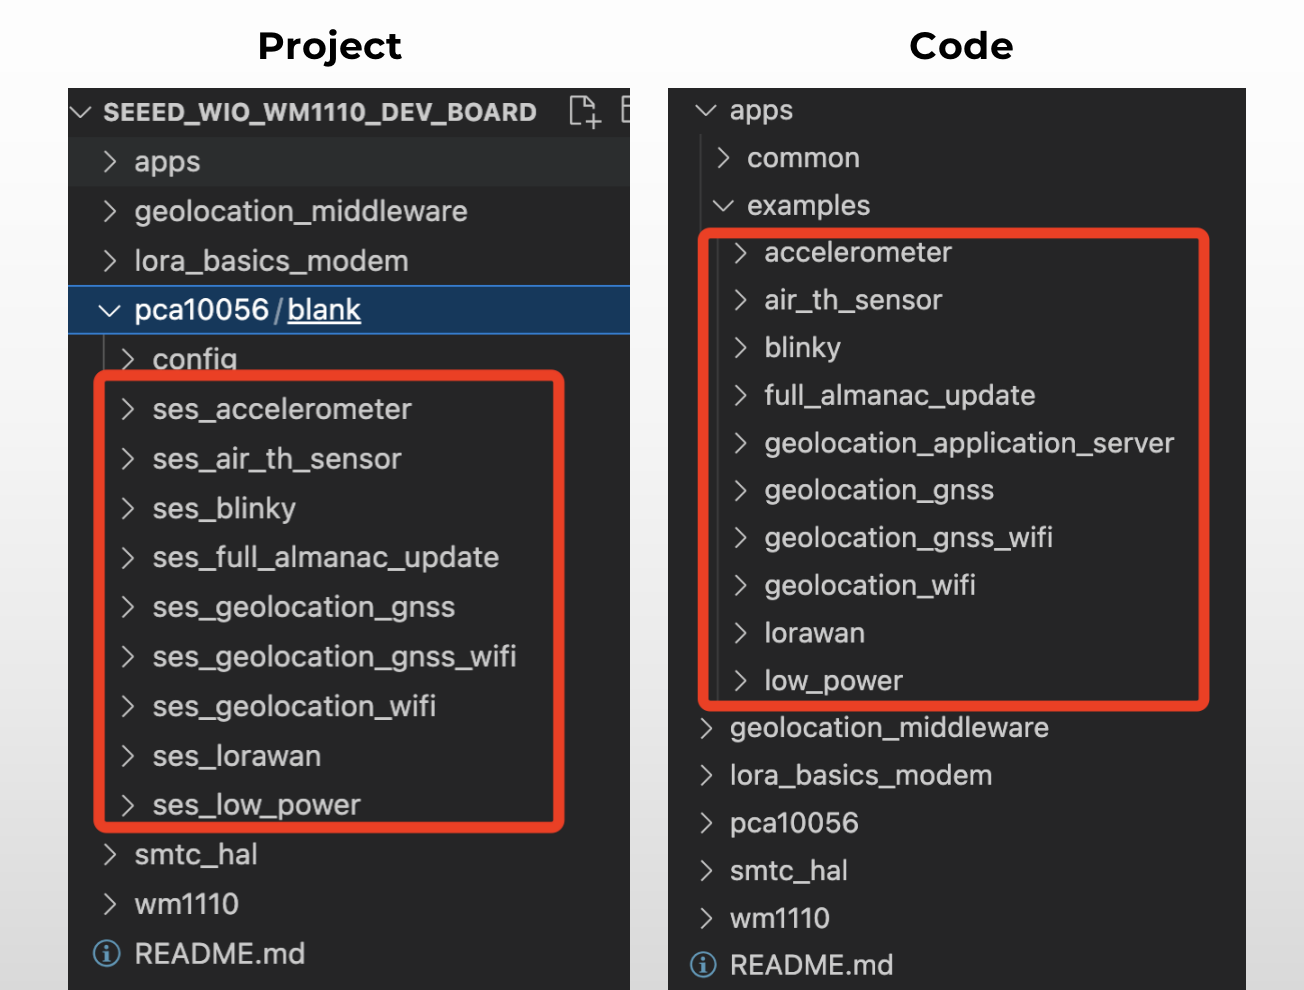
Task: Expand the config folder chevron
Action: (128, 359)
